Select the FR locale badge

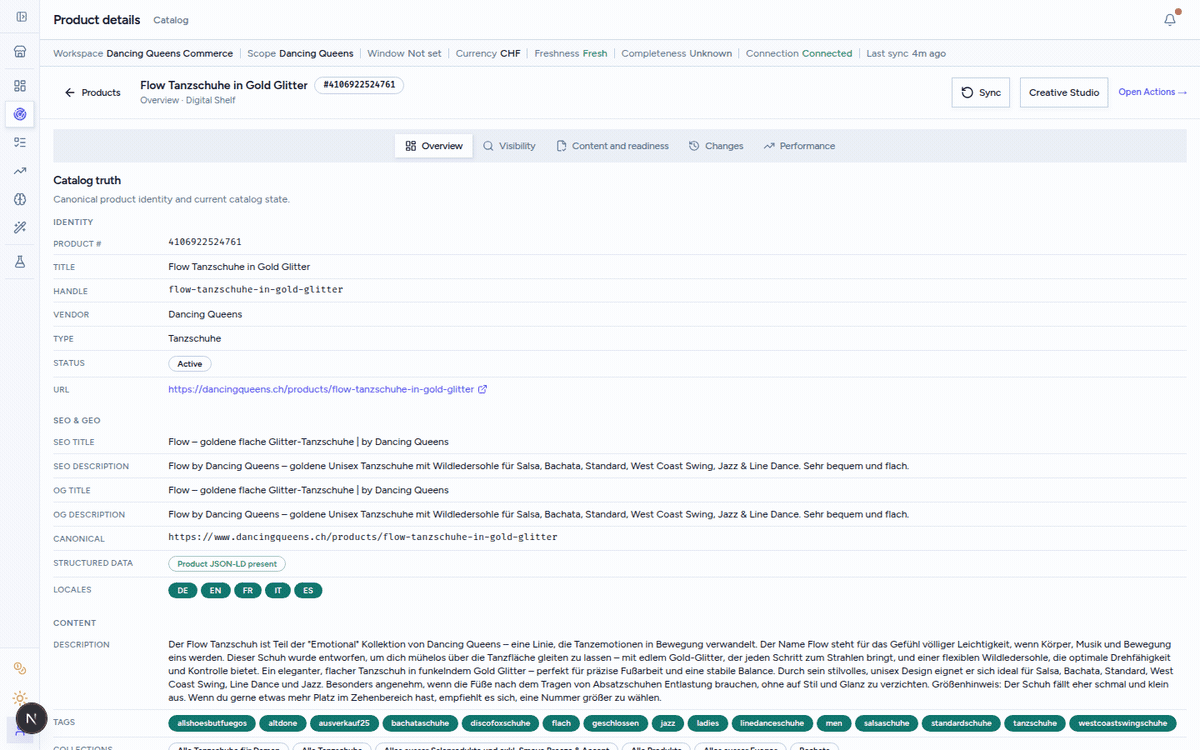(x=248, y=591)
